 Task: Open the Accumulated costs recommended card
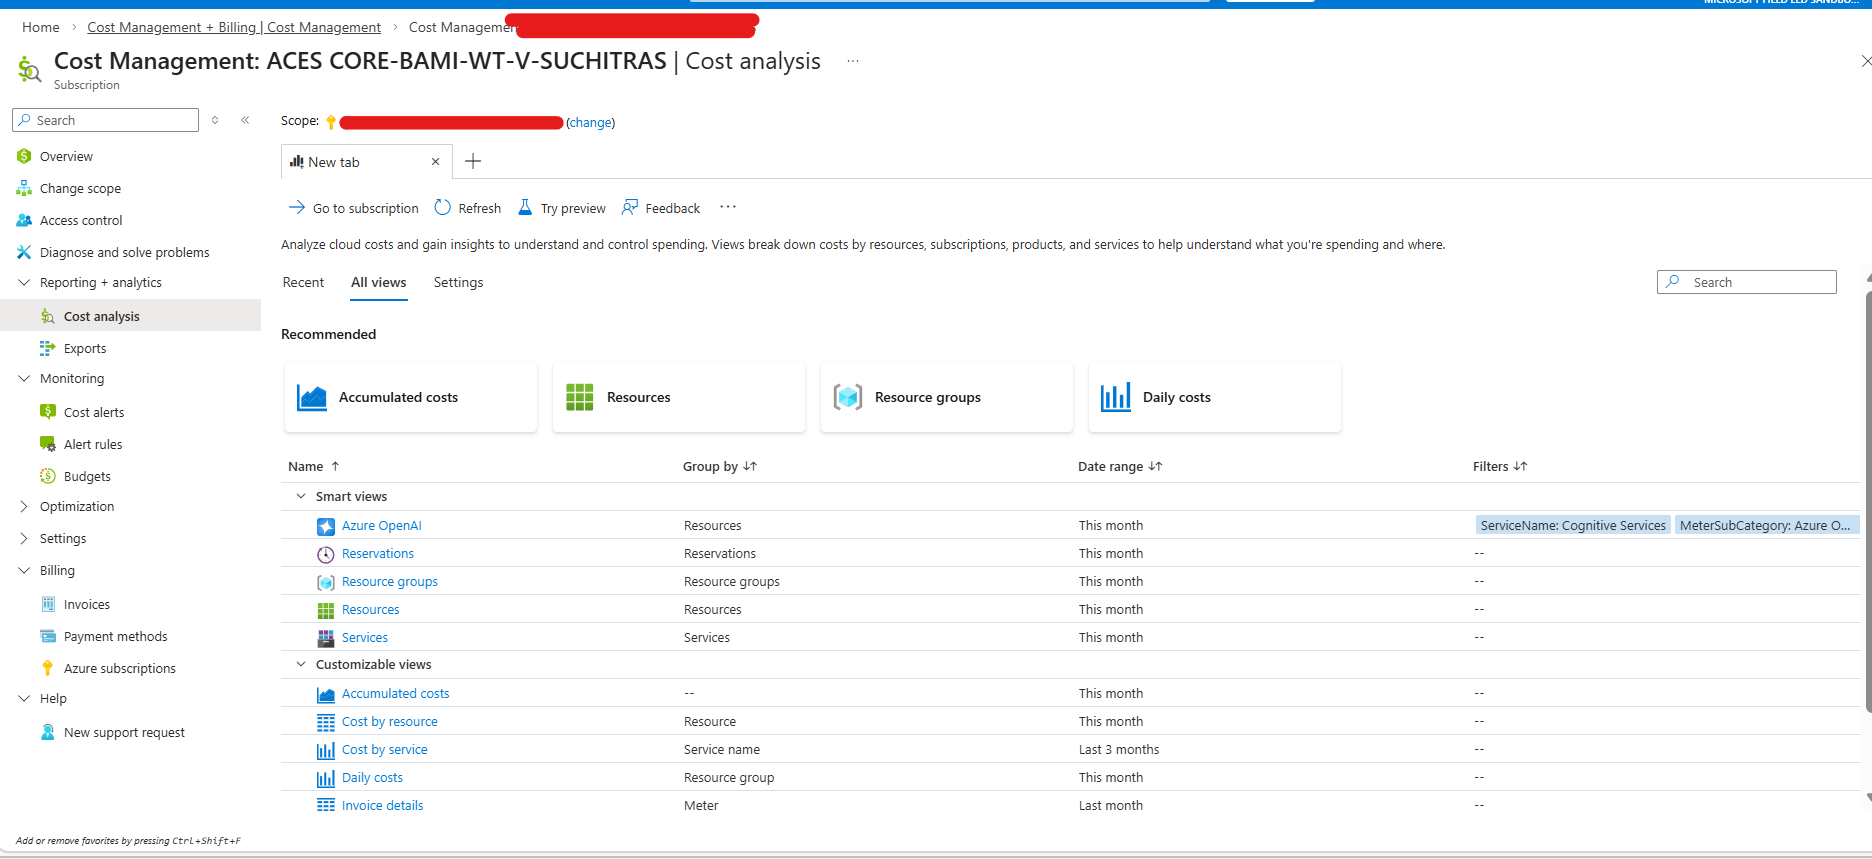pyautogui.click(x=411, y=397)
